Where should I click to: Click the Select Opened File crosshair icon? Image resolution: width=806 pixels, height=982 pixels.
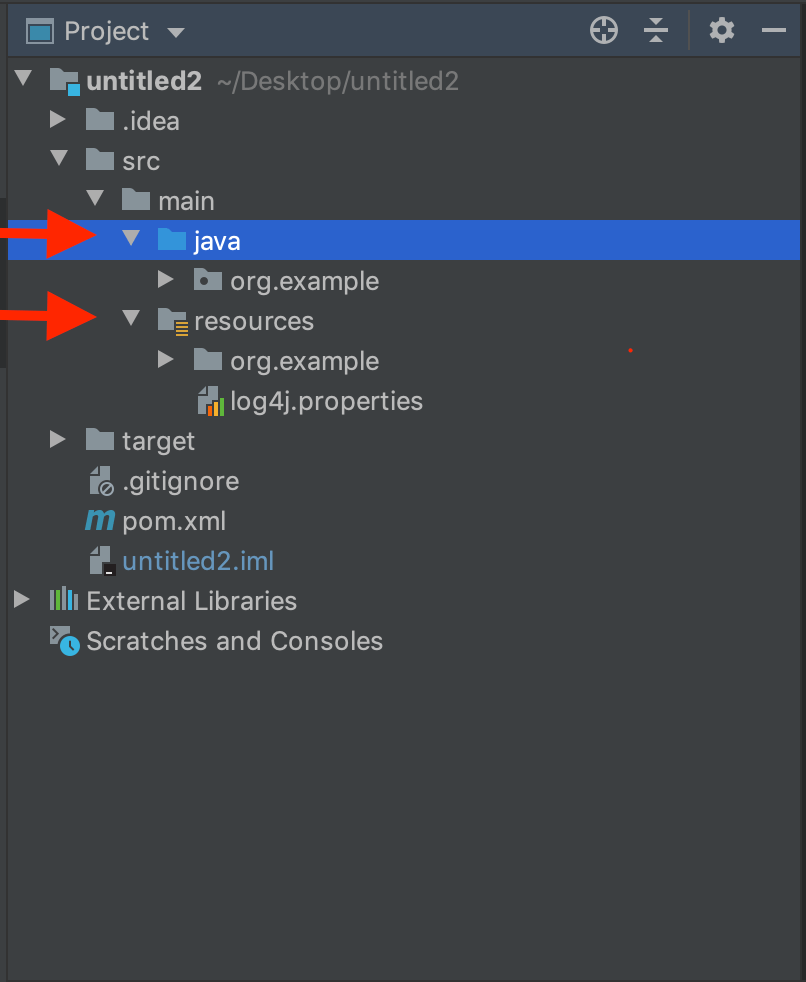click(603, 30)
